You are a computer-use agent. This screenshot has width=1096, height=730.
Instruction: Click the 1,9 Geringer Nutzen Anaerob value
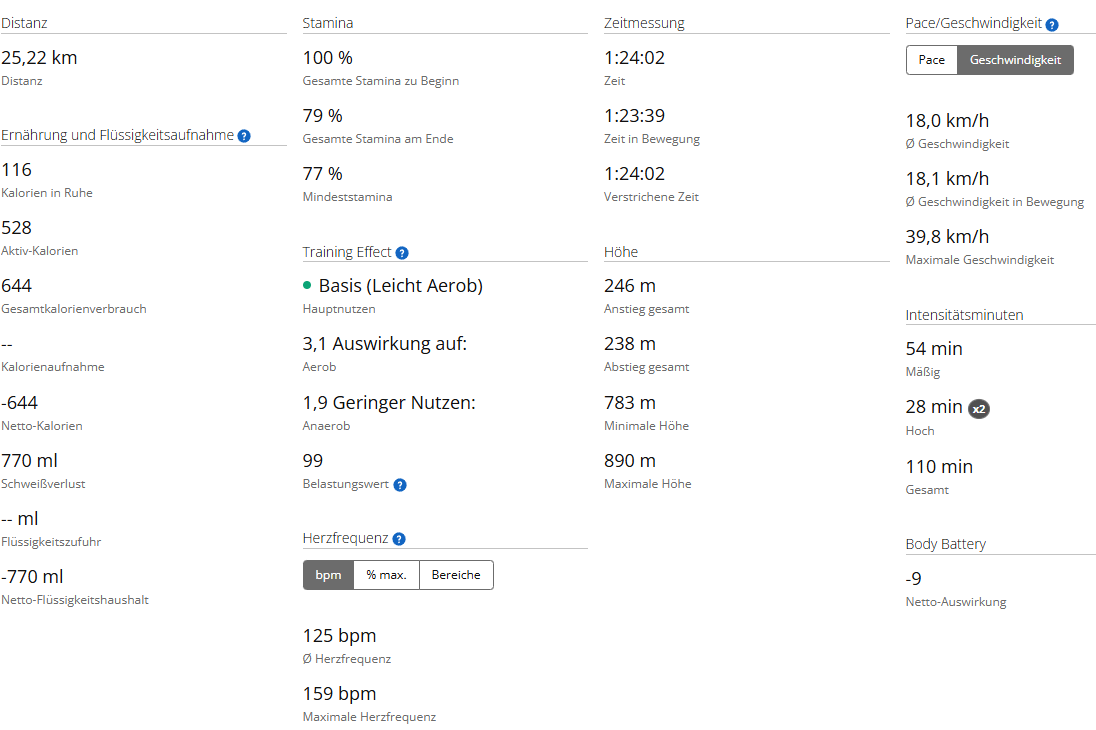[389, 402]
